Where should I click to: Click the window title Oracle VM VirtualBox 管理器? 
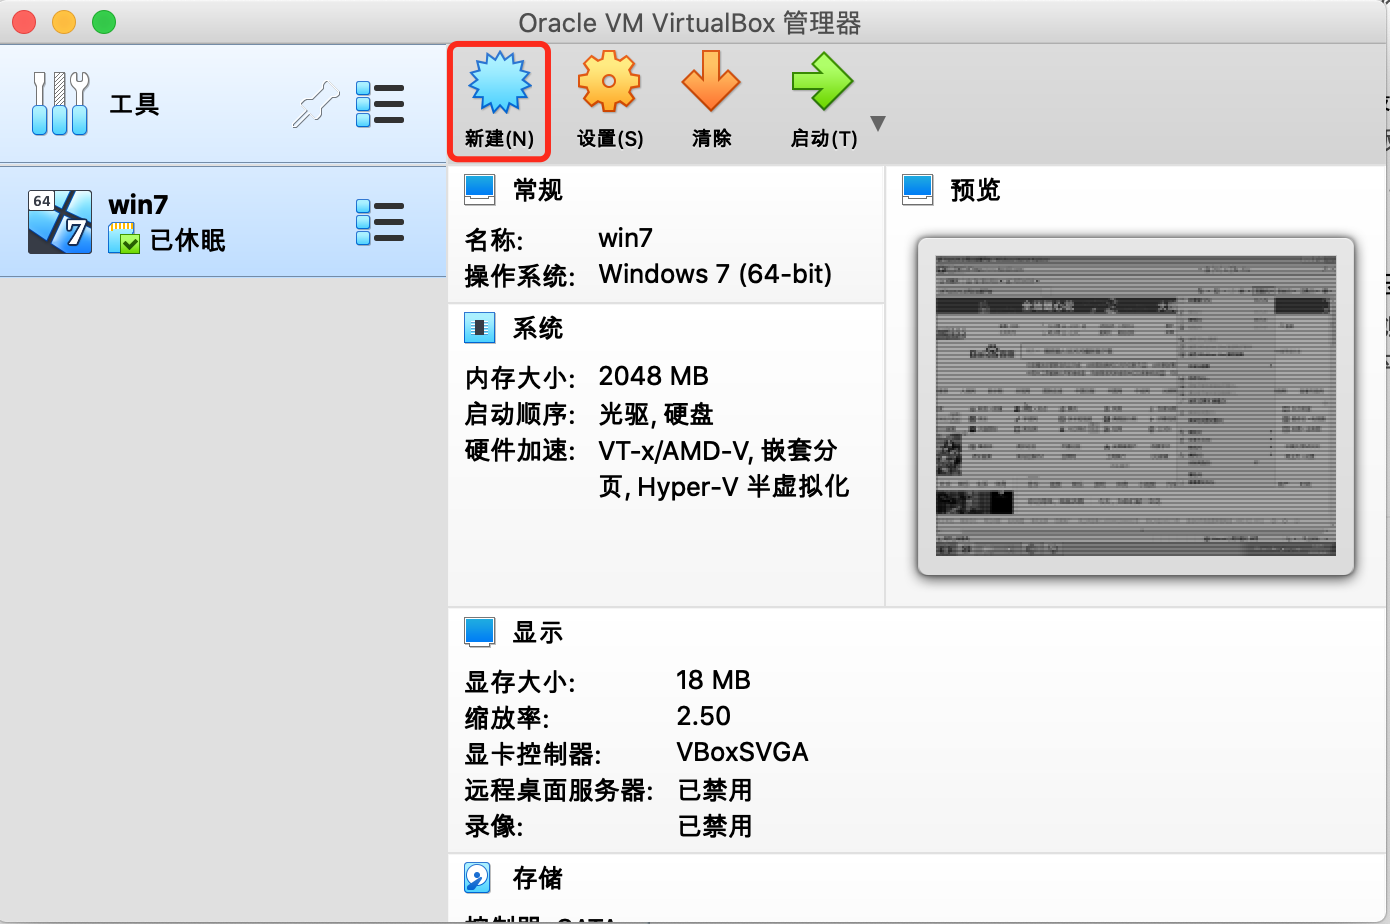pyautogui.click(x=690, y=22)
